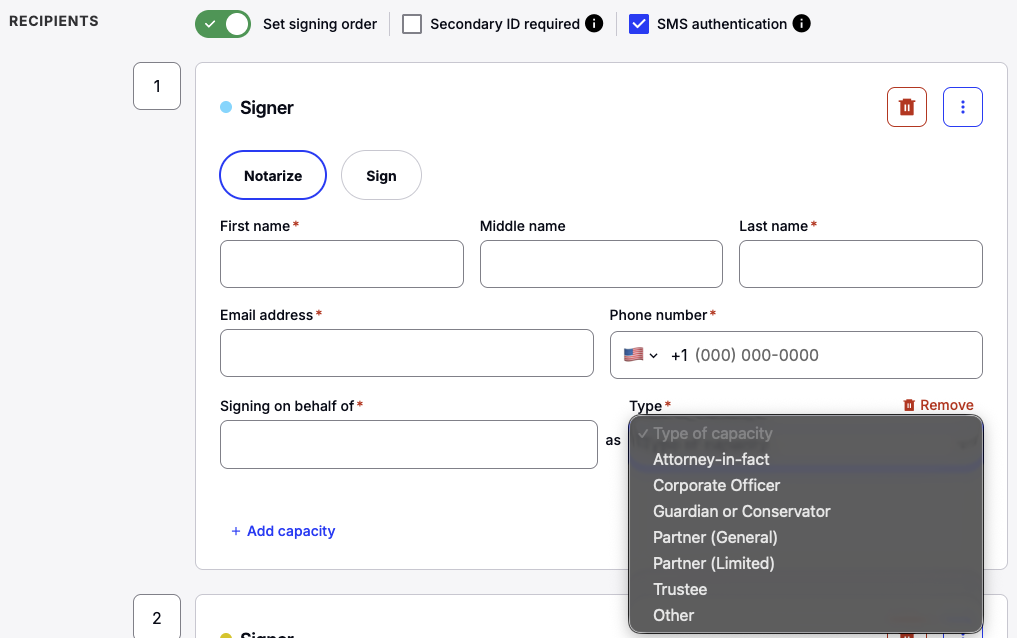Open the three-dot menu for Signer 1
1017x638 pixels.
tap(962, 106)
